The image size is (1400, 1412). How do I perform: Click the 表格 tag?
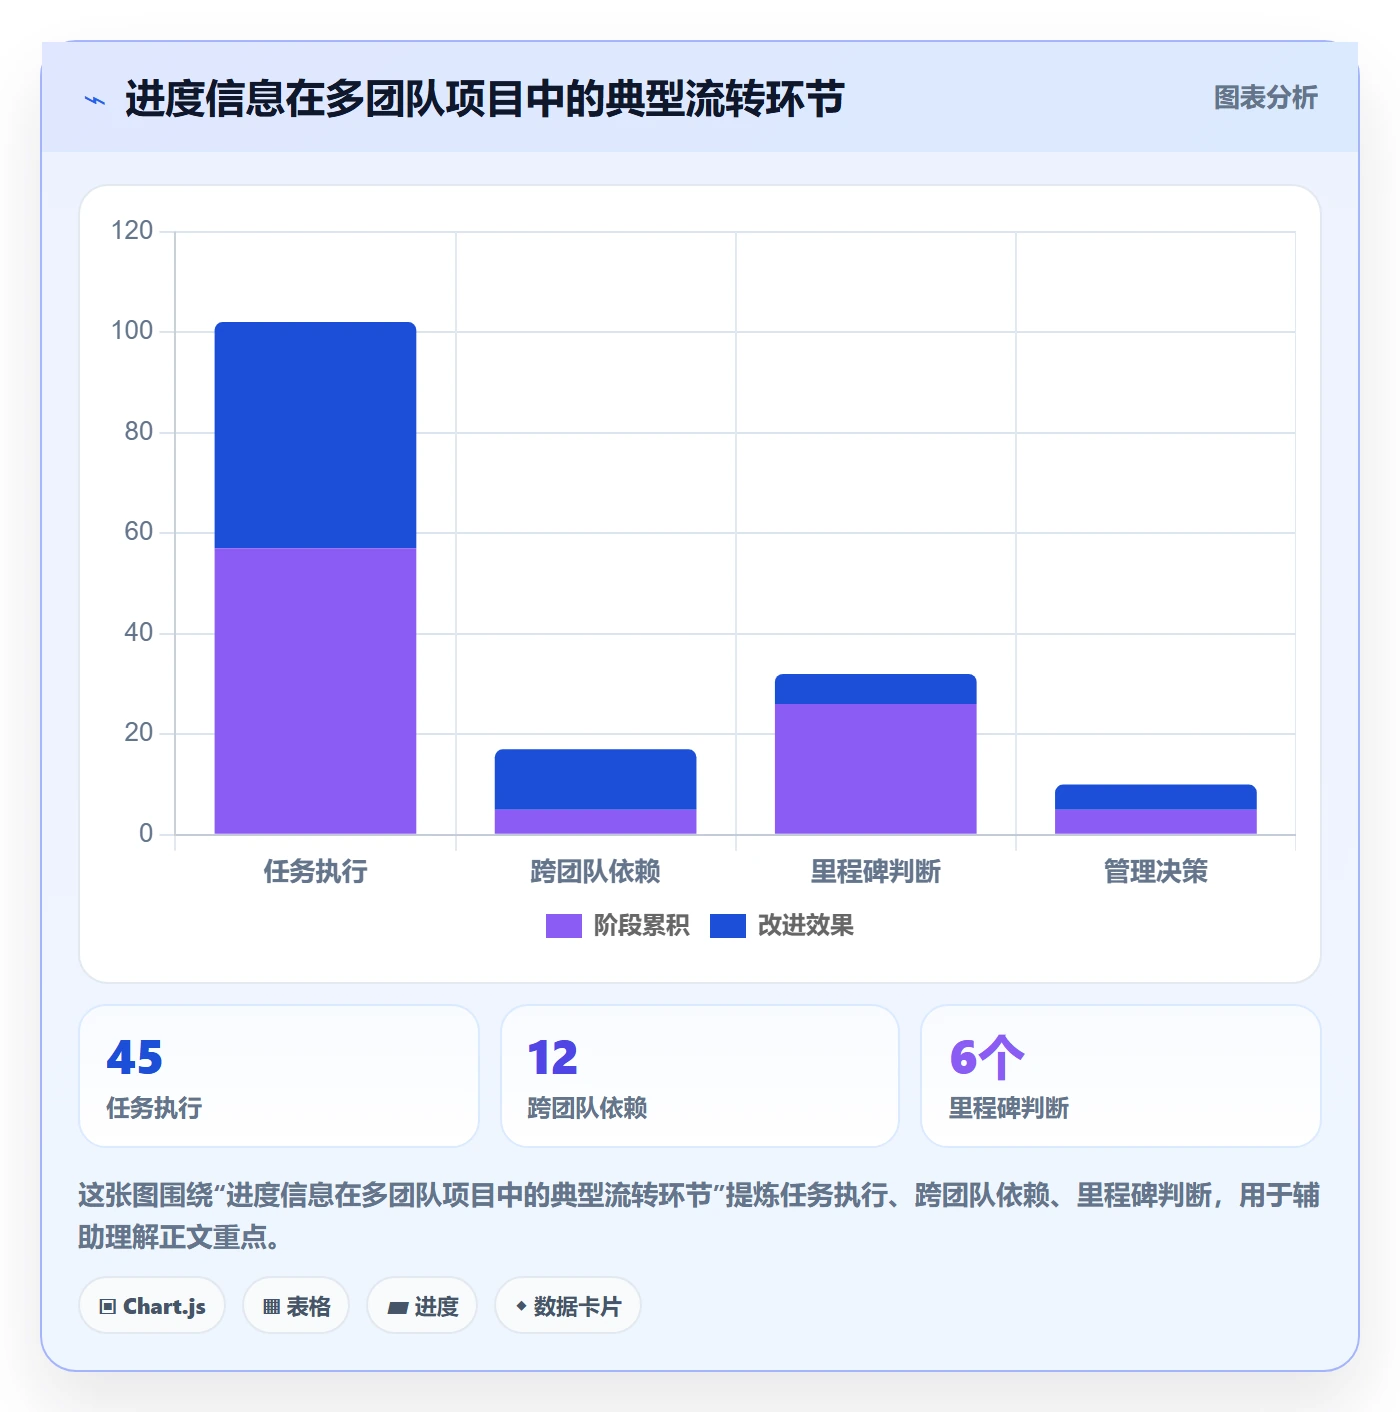(296, 1306)
